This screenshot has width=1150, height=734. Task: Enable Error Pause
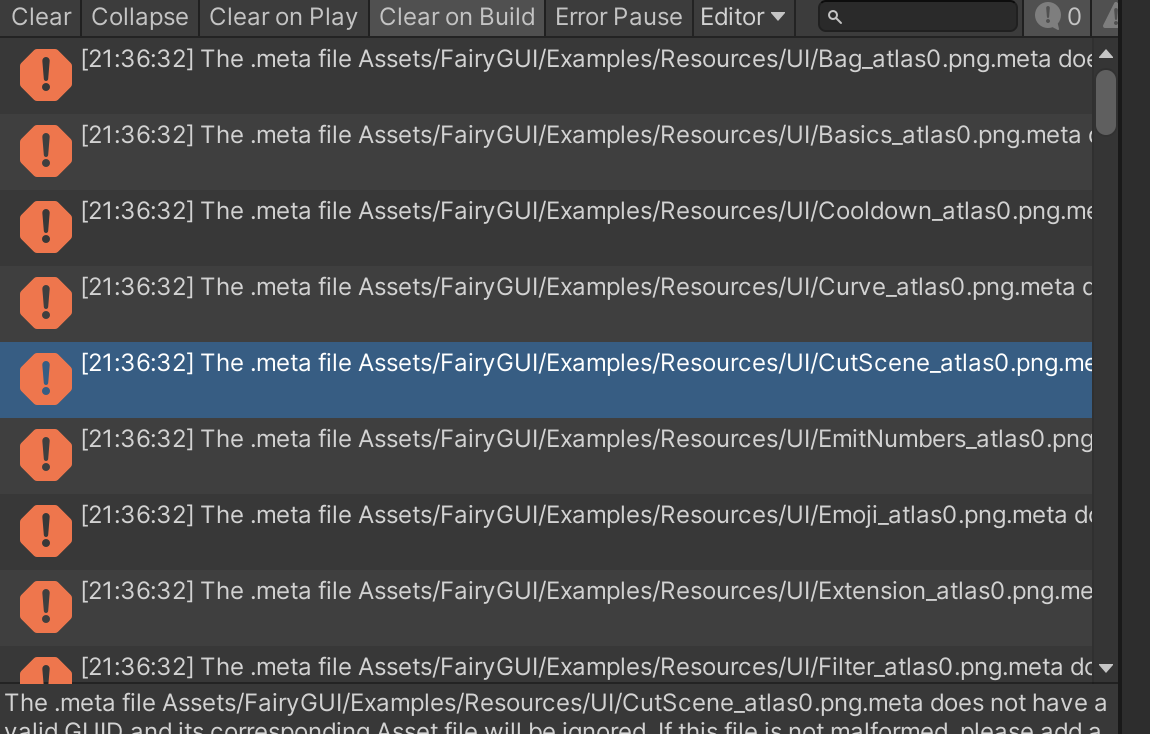coord(618,16)
